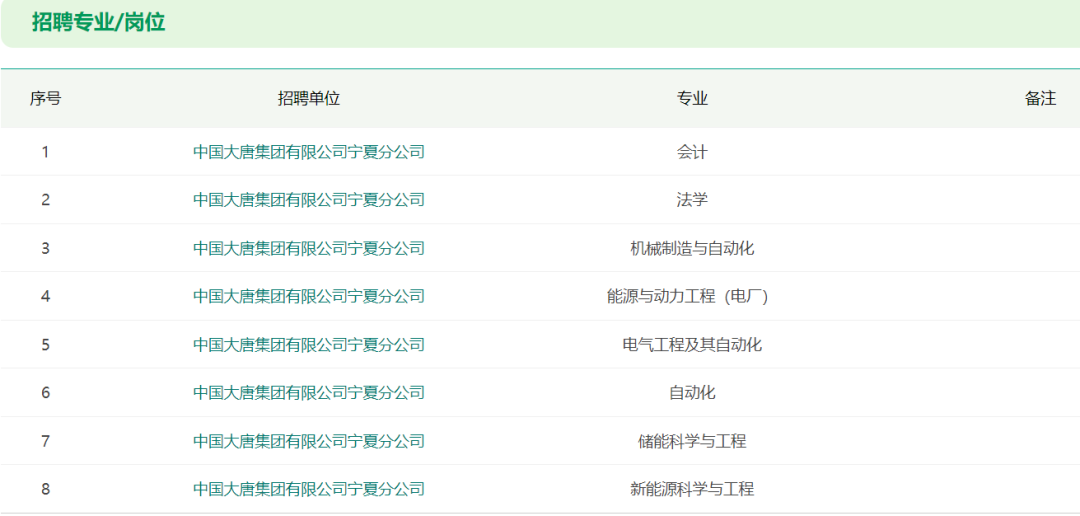Screen dimensions: 1080x516
Task: Open company link in row 3
Action: point(309,248)
